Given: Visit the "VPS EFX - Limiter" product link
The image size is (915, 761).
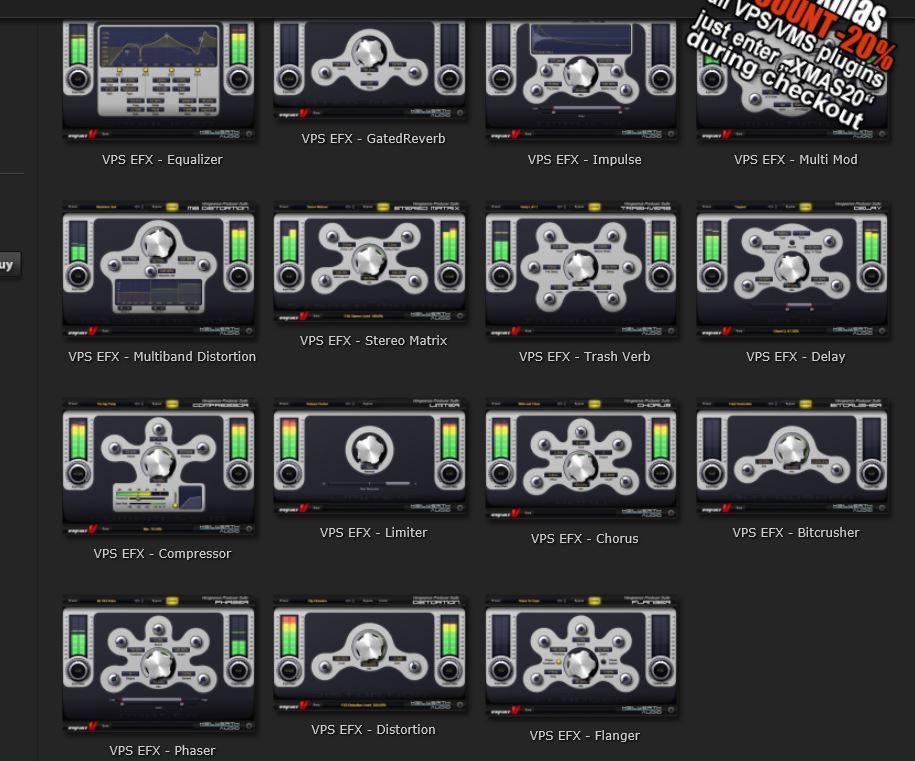Looking at the screenshot, I should coord(373,532).
